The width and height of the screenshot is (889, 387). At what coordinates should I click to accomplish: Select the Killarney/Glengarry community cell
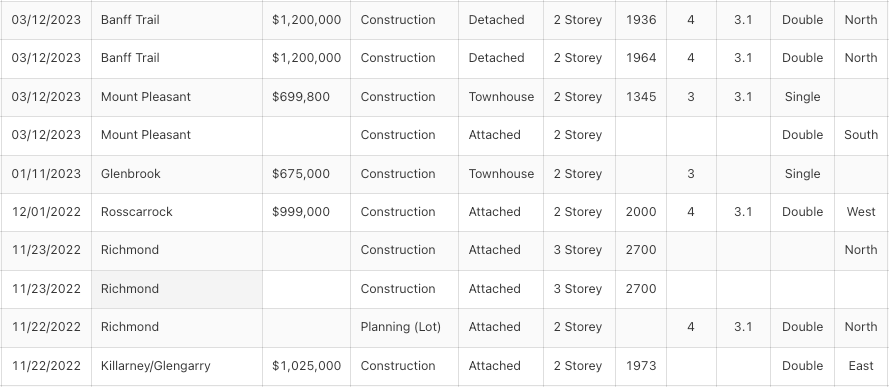tap(177, 366)
